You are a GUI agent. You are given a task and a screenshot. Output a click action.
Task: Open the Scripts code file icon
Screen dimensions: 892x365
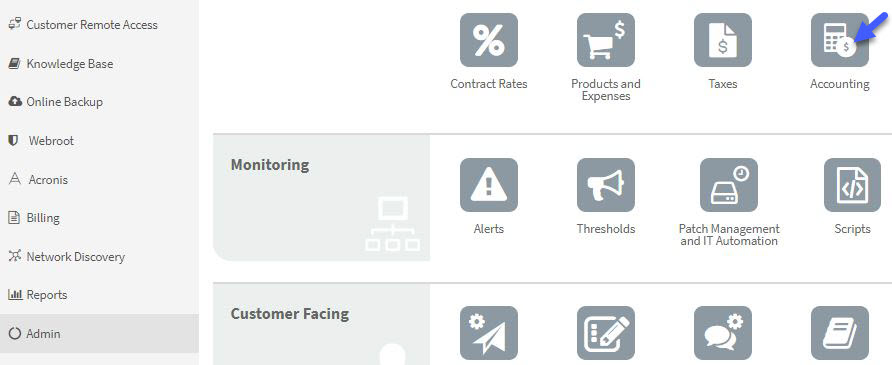(x=852, y=185)
